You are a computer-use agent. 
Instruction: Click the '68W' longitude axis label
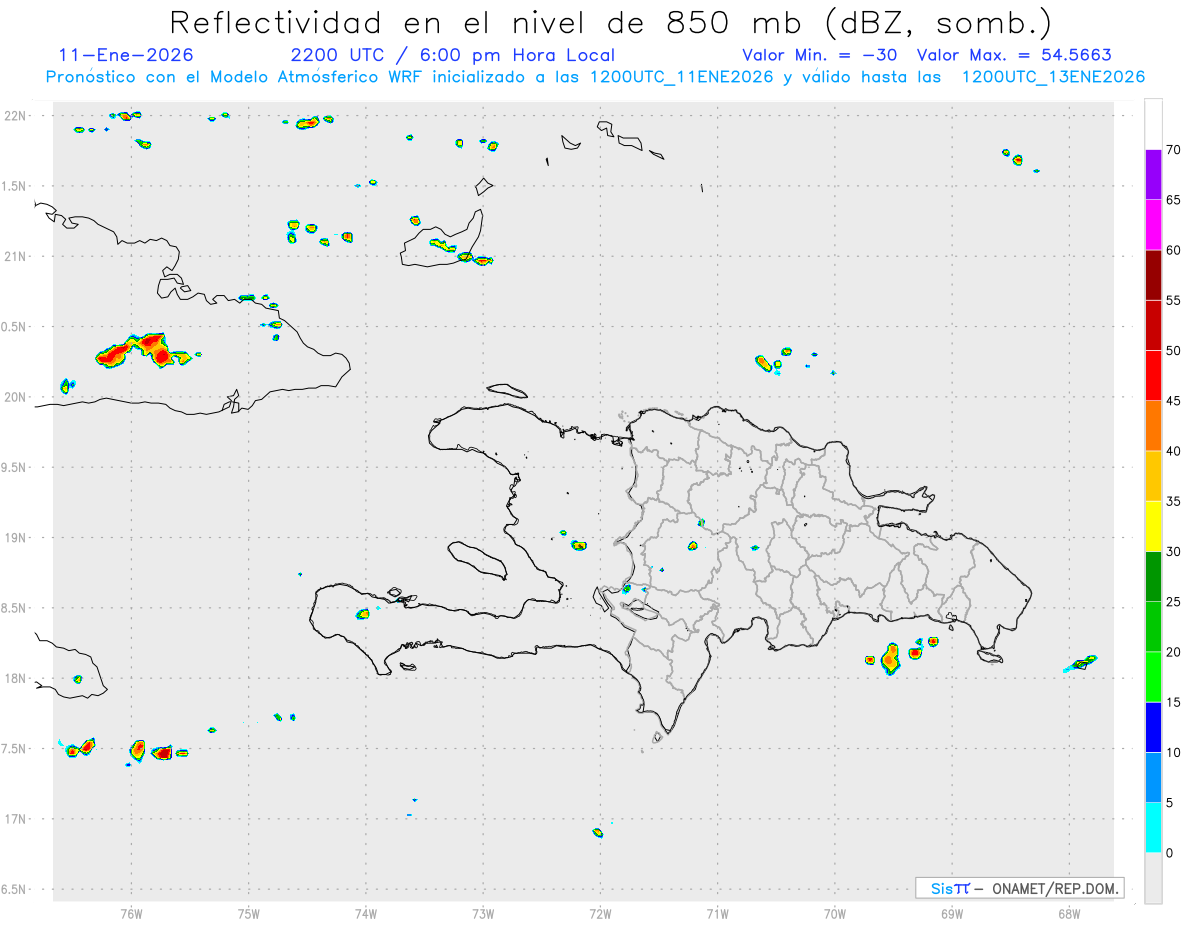[x=1069, y=913]
